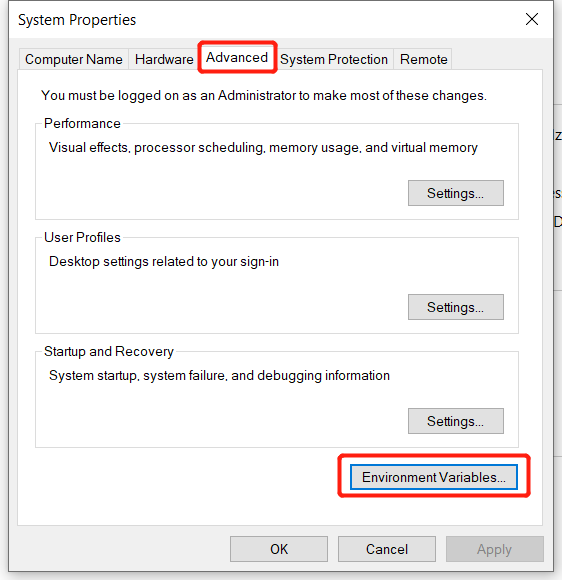Viewport: 562px width, 580px height.
Task: Click the System Properties title bar text
Action: 77,20
